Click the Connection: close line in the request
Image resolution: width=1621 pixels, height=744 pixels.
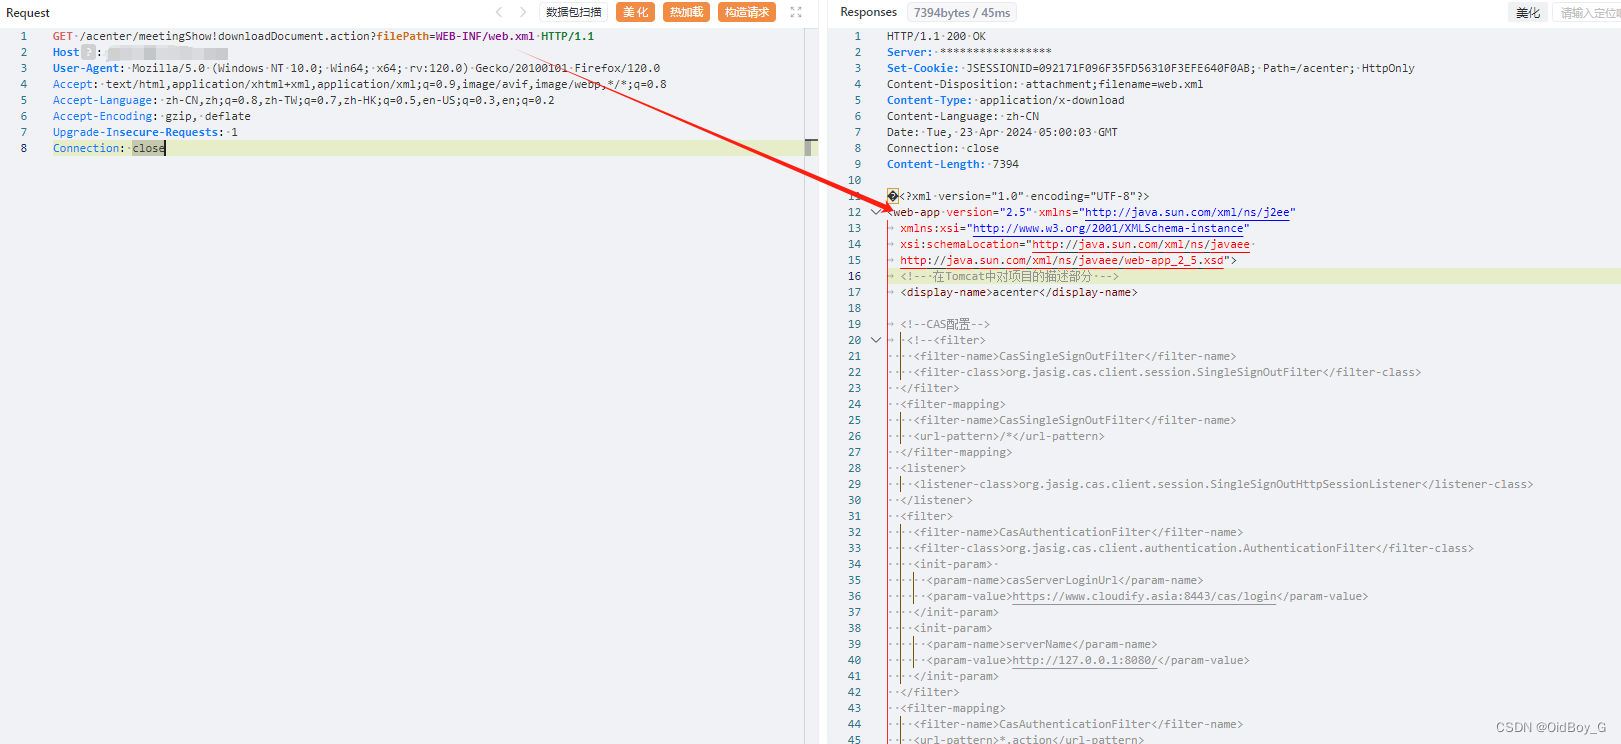109,148
